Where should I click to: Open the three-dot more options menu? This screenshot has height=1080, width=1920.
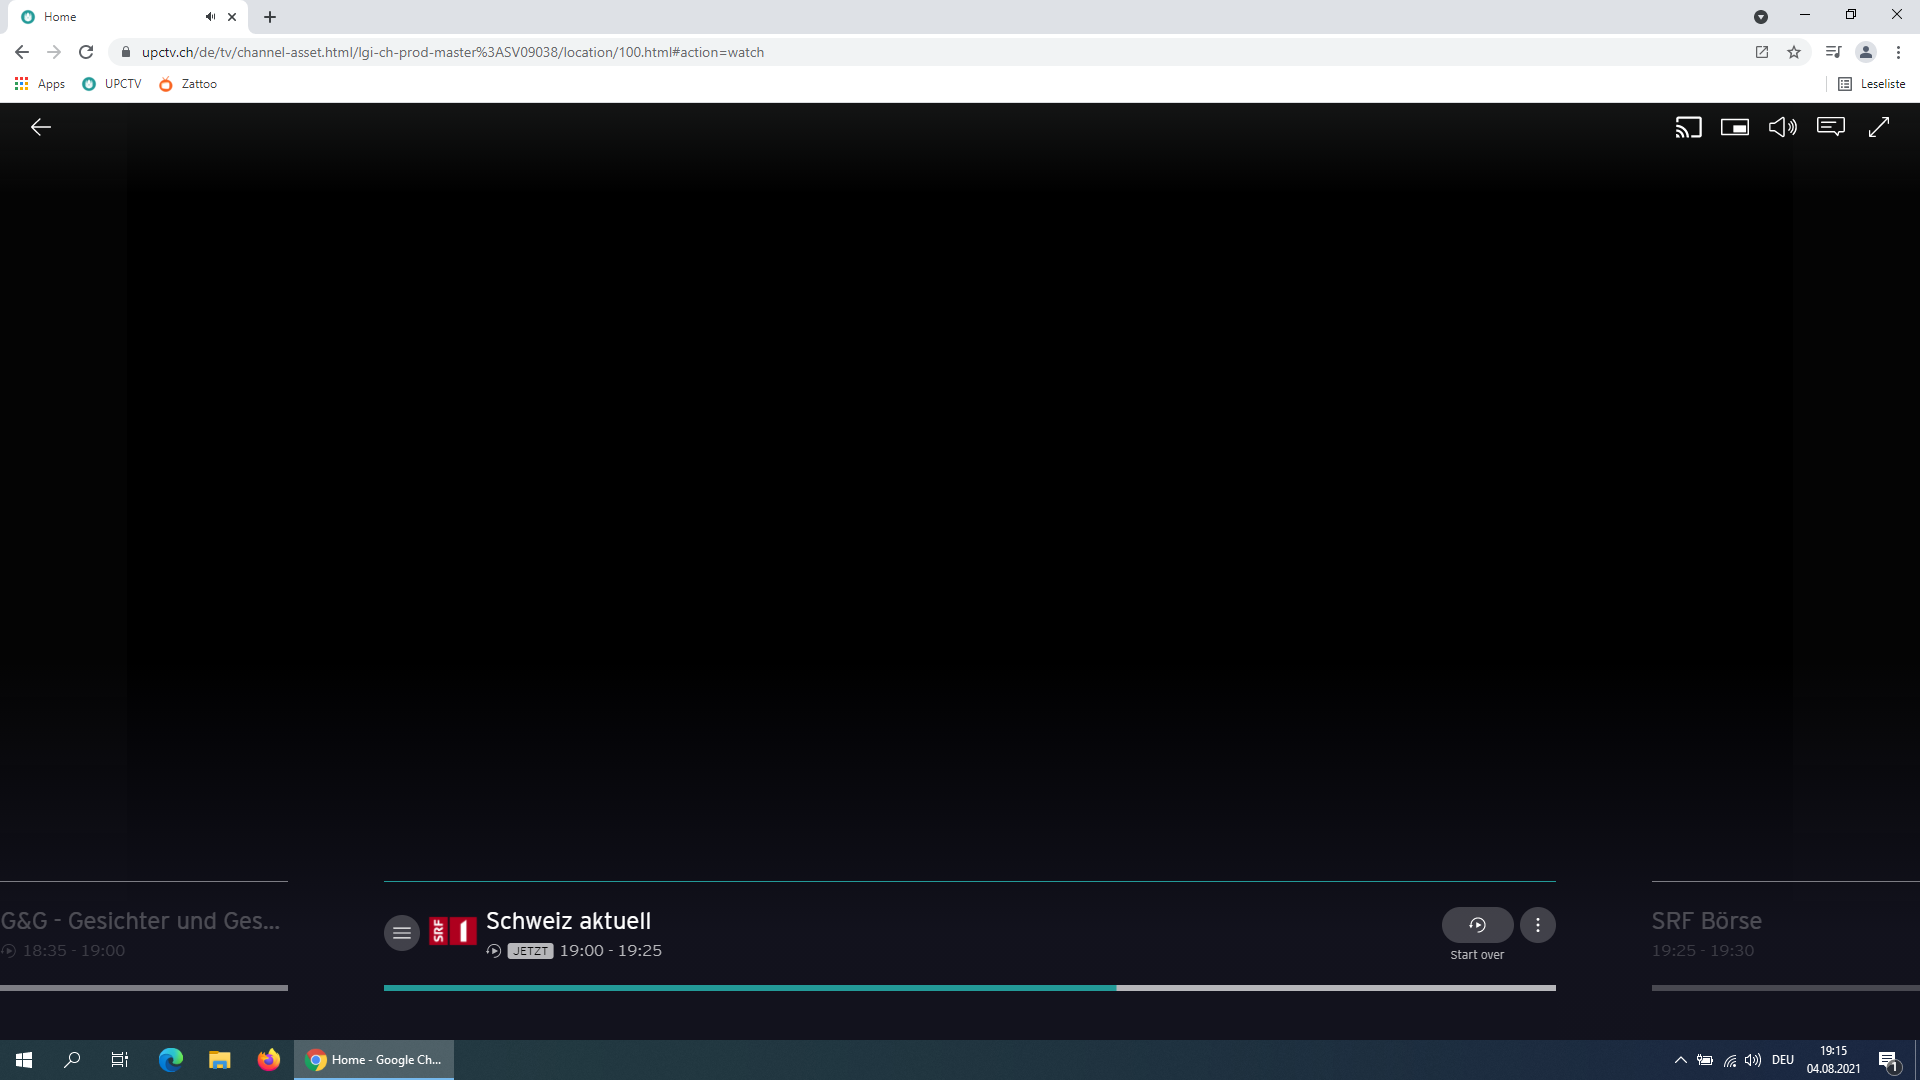click(x=1538, y=925)
